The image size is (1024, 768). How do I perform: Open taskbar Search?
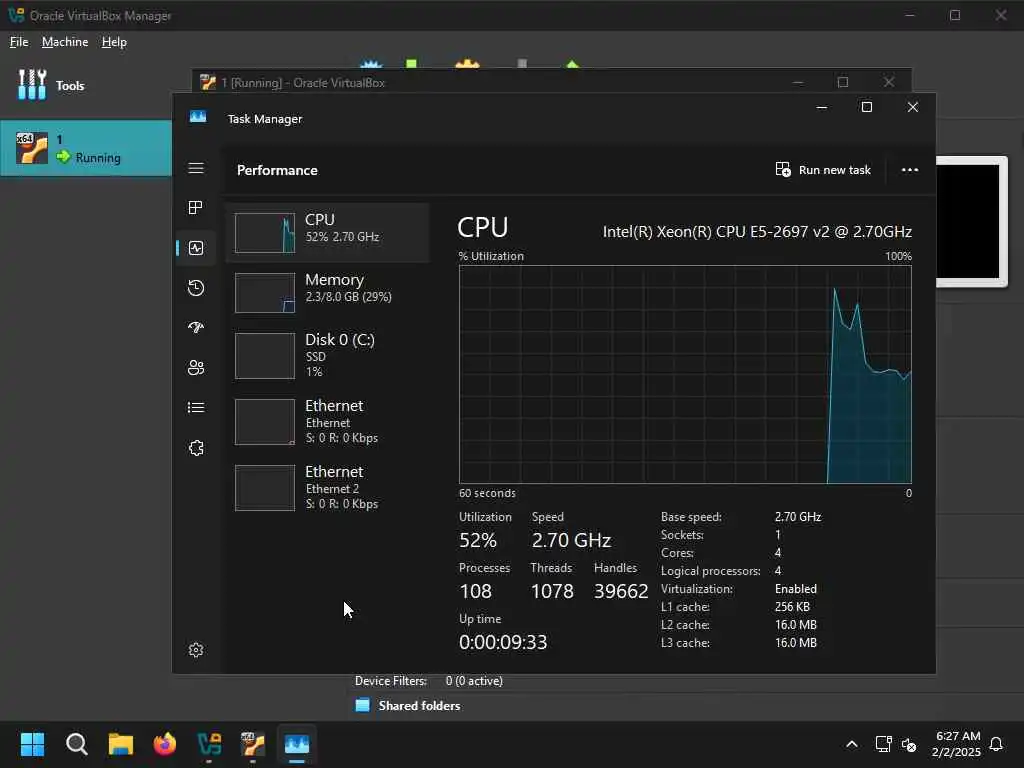click(x=76, y=744)
